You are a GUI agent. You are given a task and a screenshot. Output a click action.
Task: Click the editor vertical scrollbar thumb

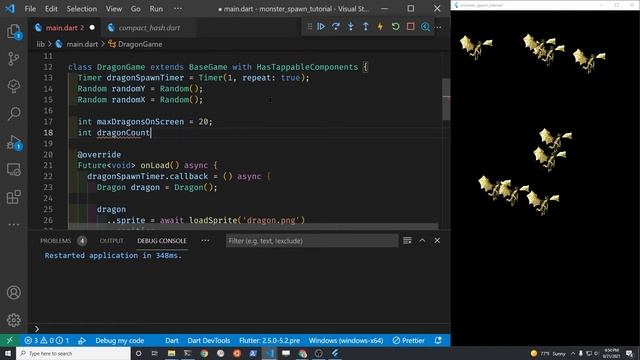(446, 99)
